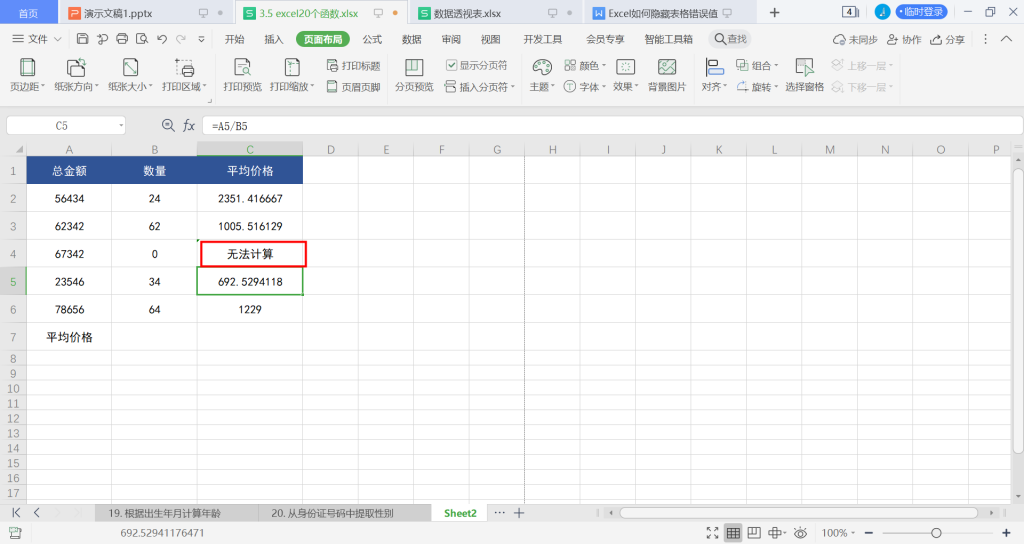
Task: Click the zoom out minus button
Action: point(869,533)
